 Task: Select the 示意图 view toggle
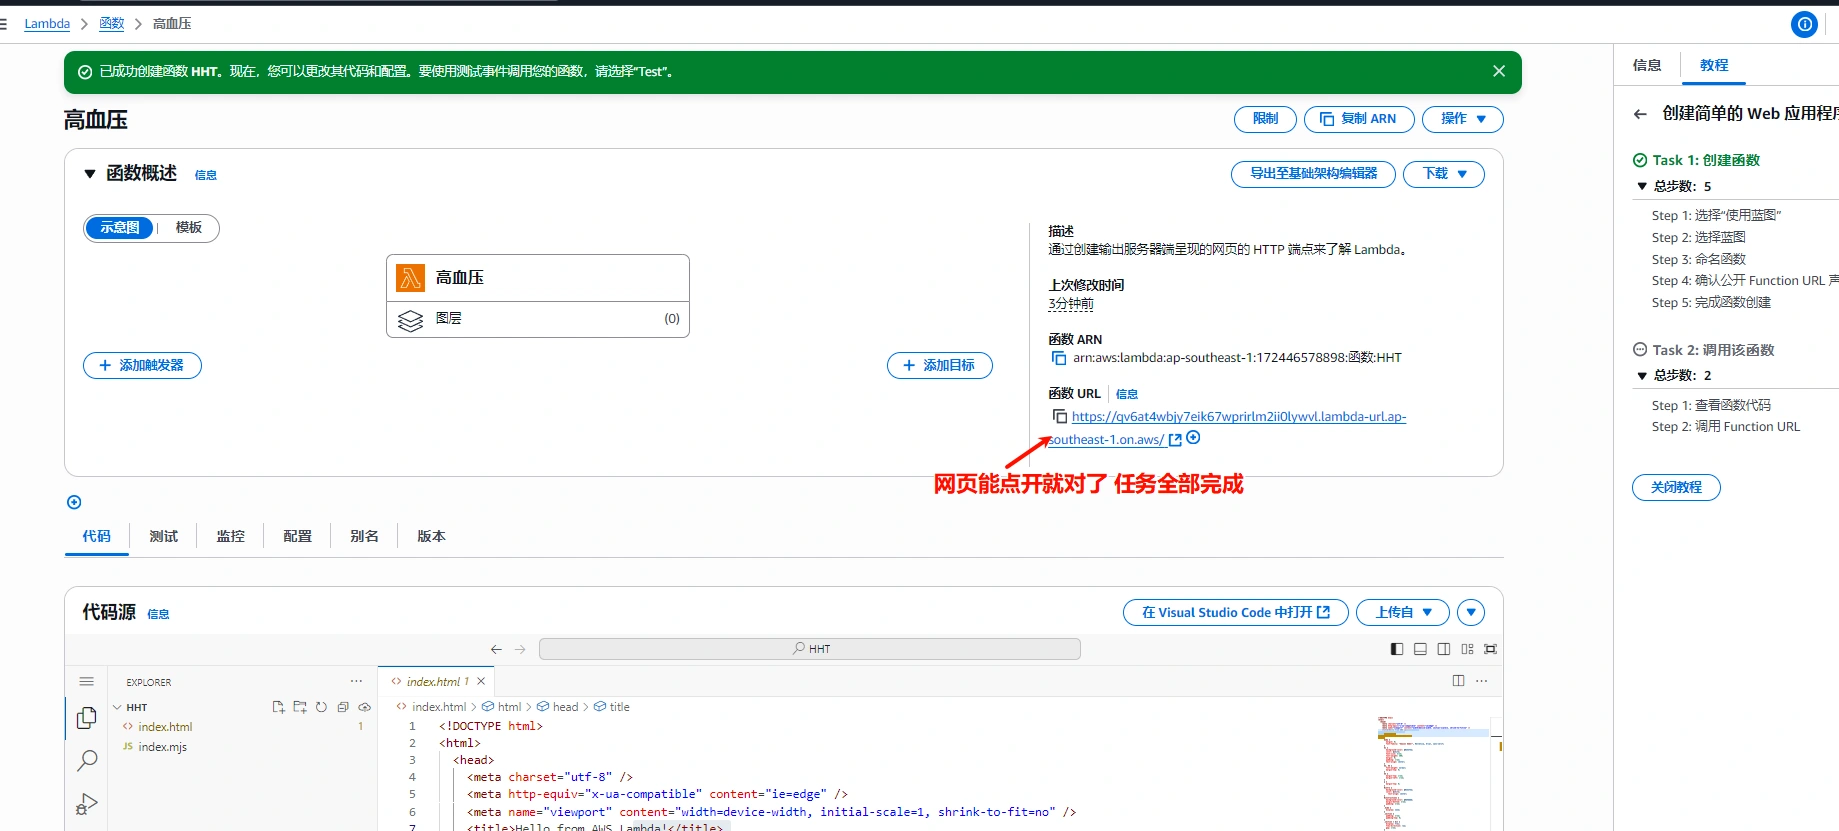[119, 228]
